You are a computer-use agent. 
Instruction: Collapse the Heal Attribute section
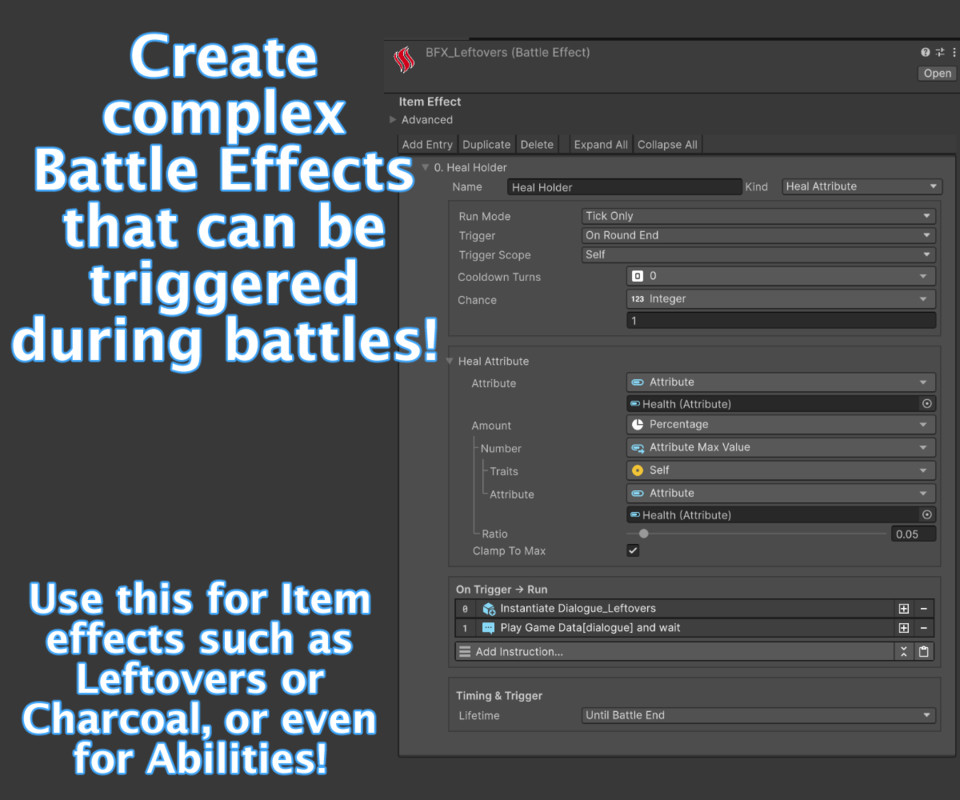[x=450, y=361]
